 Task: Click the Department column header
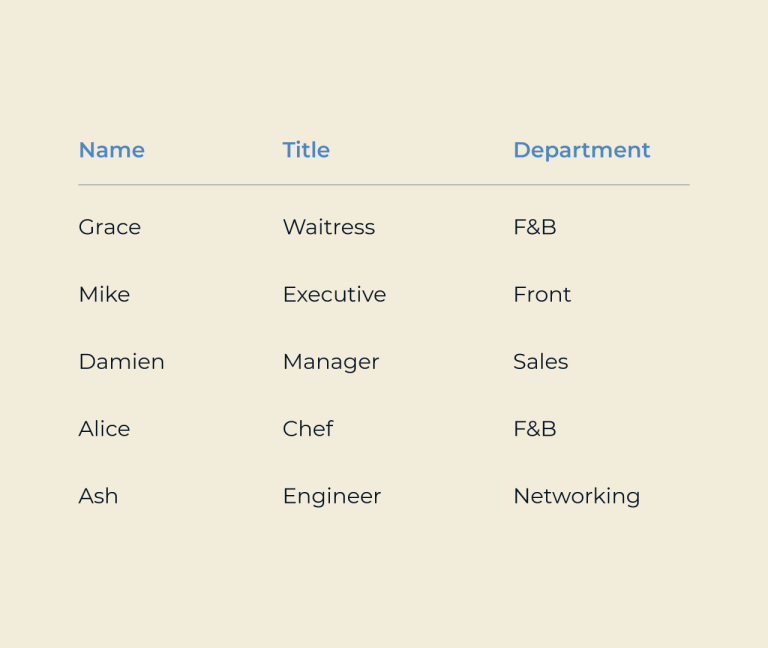tap(582, 150)
